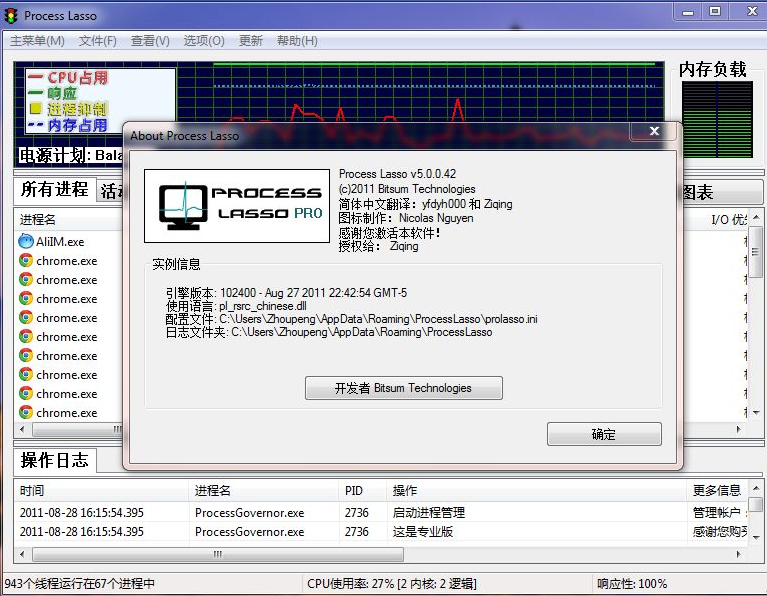
Task: Minimize the Process Lasso window
Action: 688,11
